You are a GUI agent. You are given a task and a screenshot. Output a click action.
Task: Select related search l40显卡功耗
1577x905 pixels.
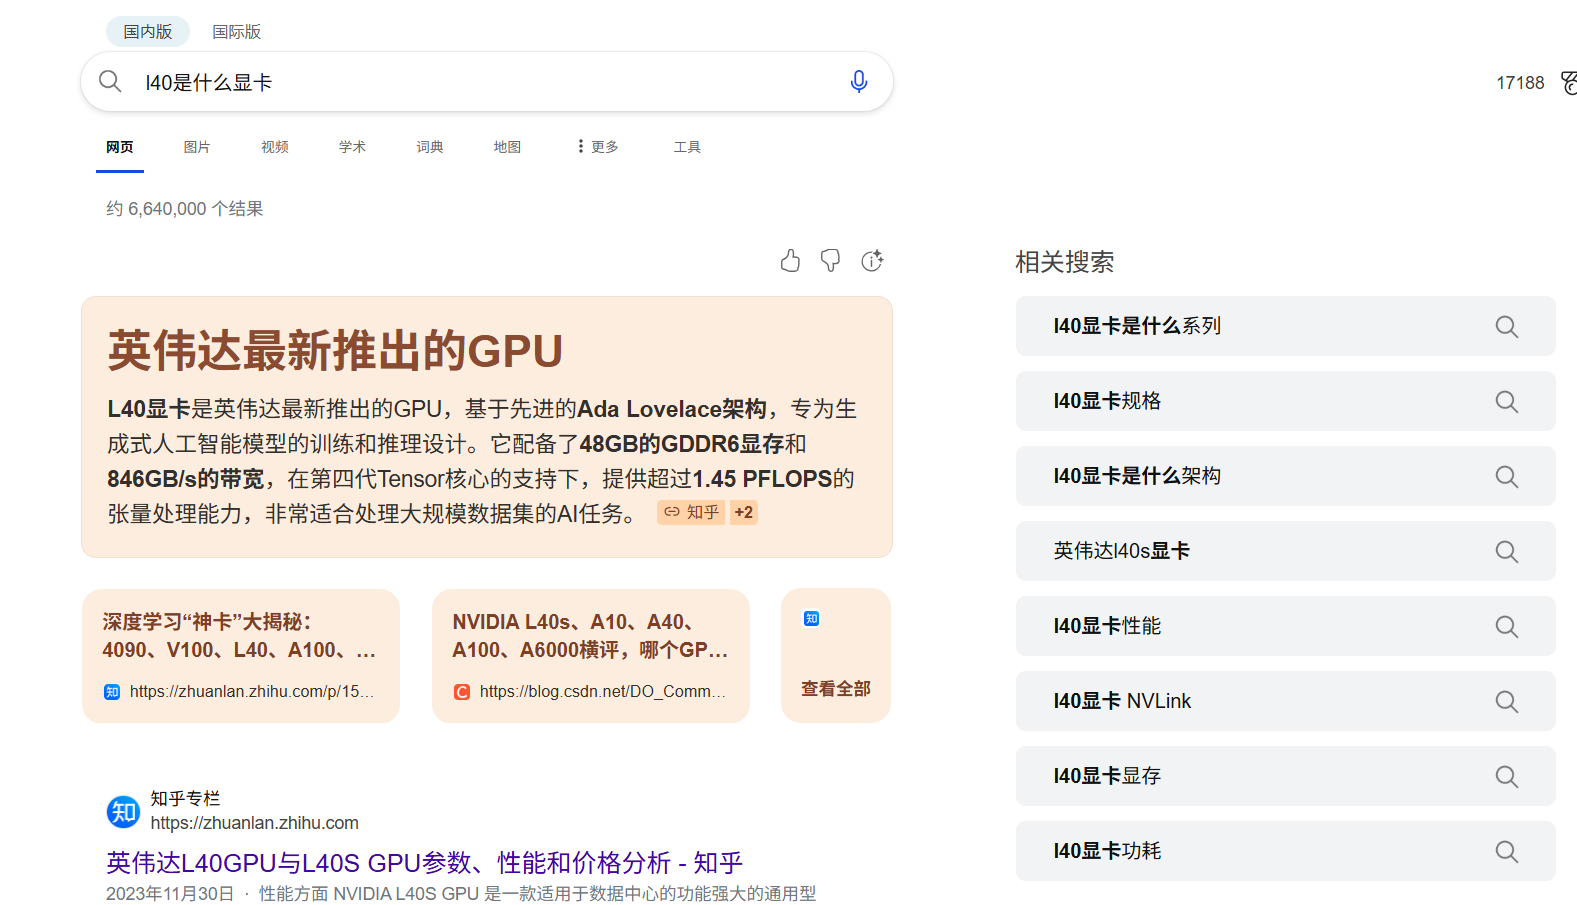(x=1286, y=851)
